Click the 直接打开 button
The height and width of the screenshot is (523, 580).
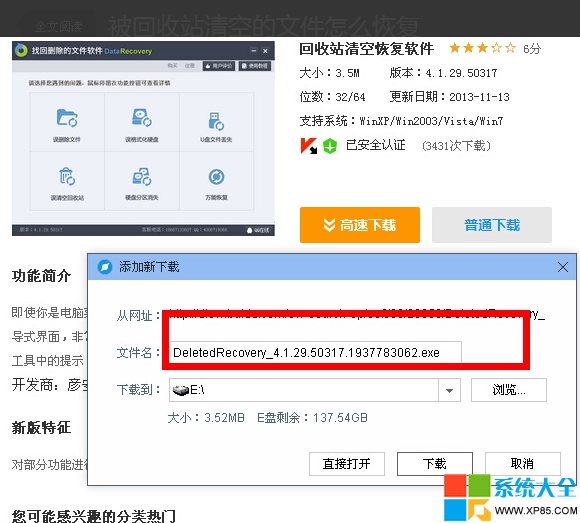[x=347, y=464]
